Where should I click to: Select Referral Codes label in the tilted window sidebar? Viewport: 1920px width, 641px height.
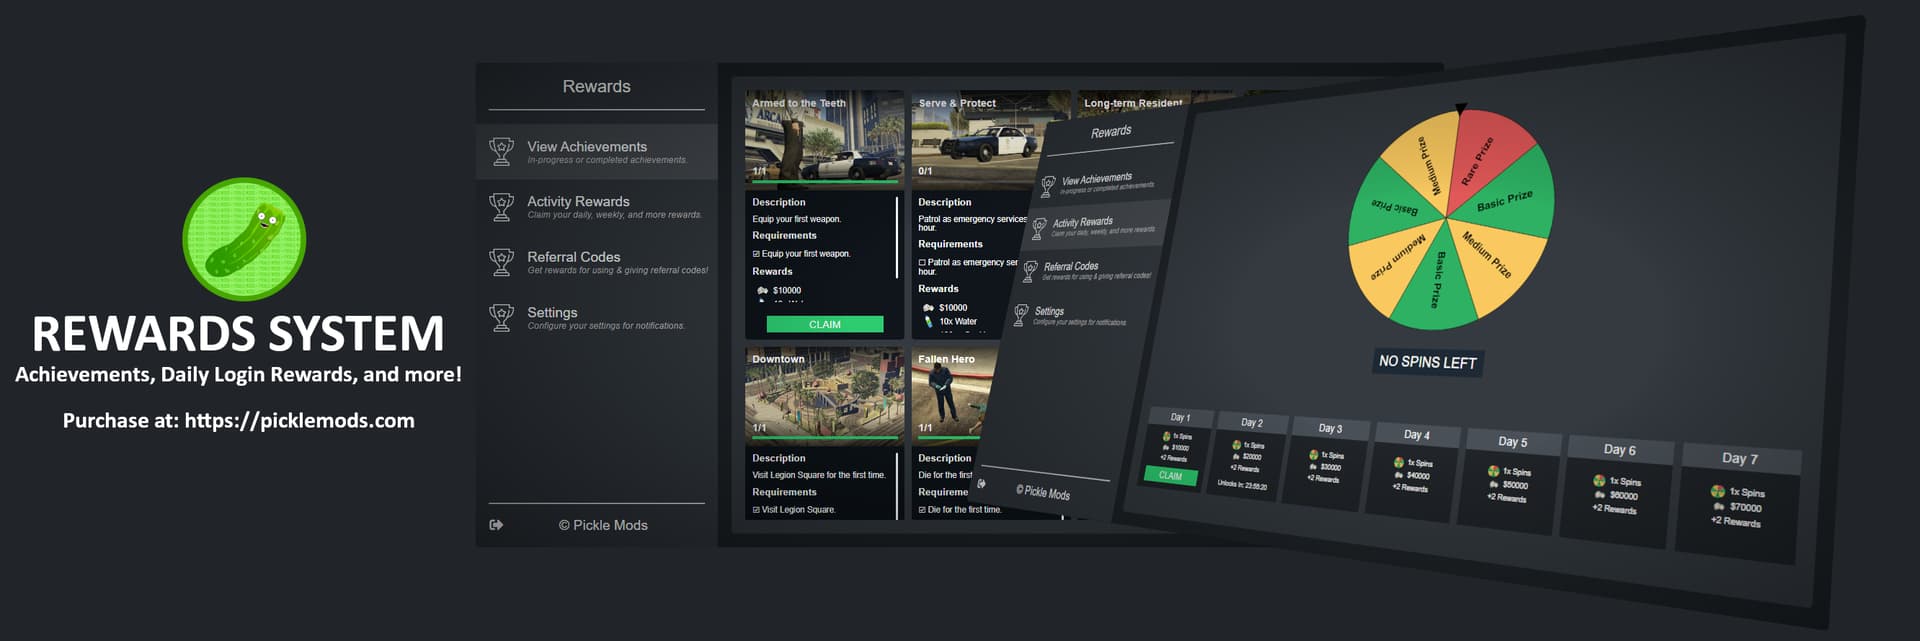point(1071,267)
